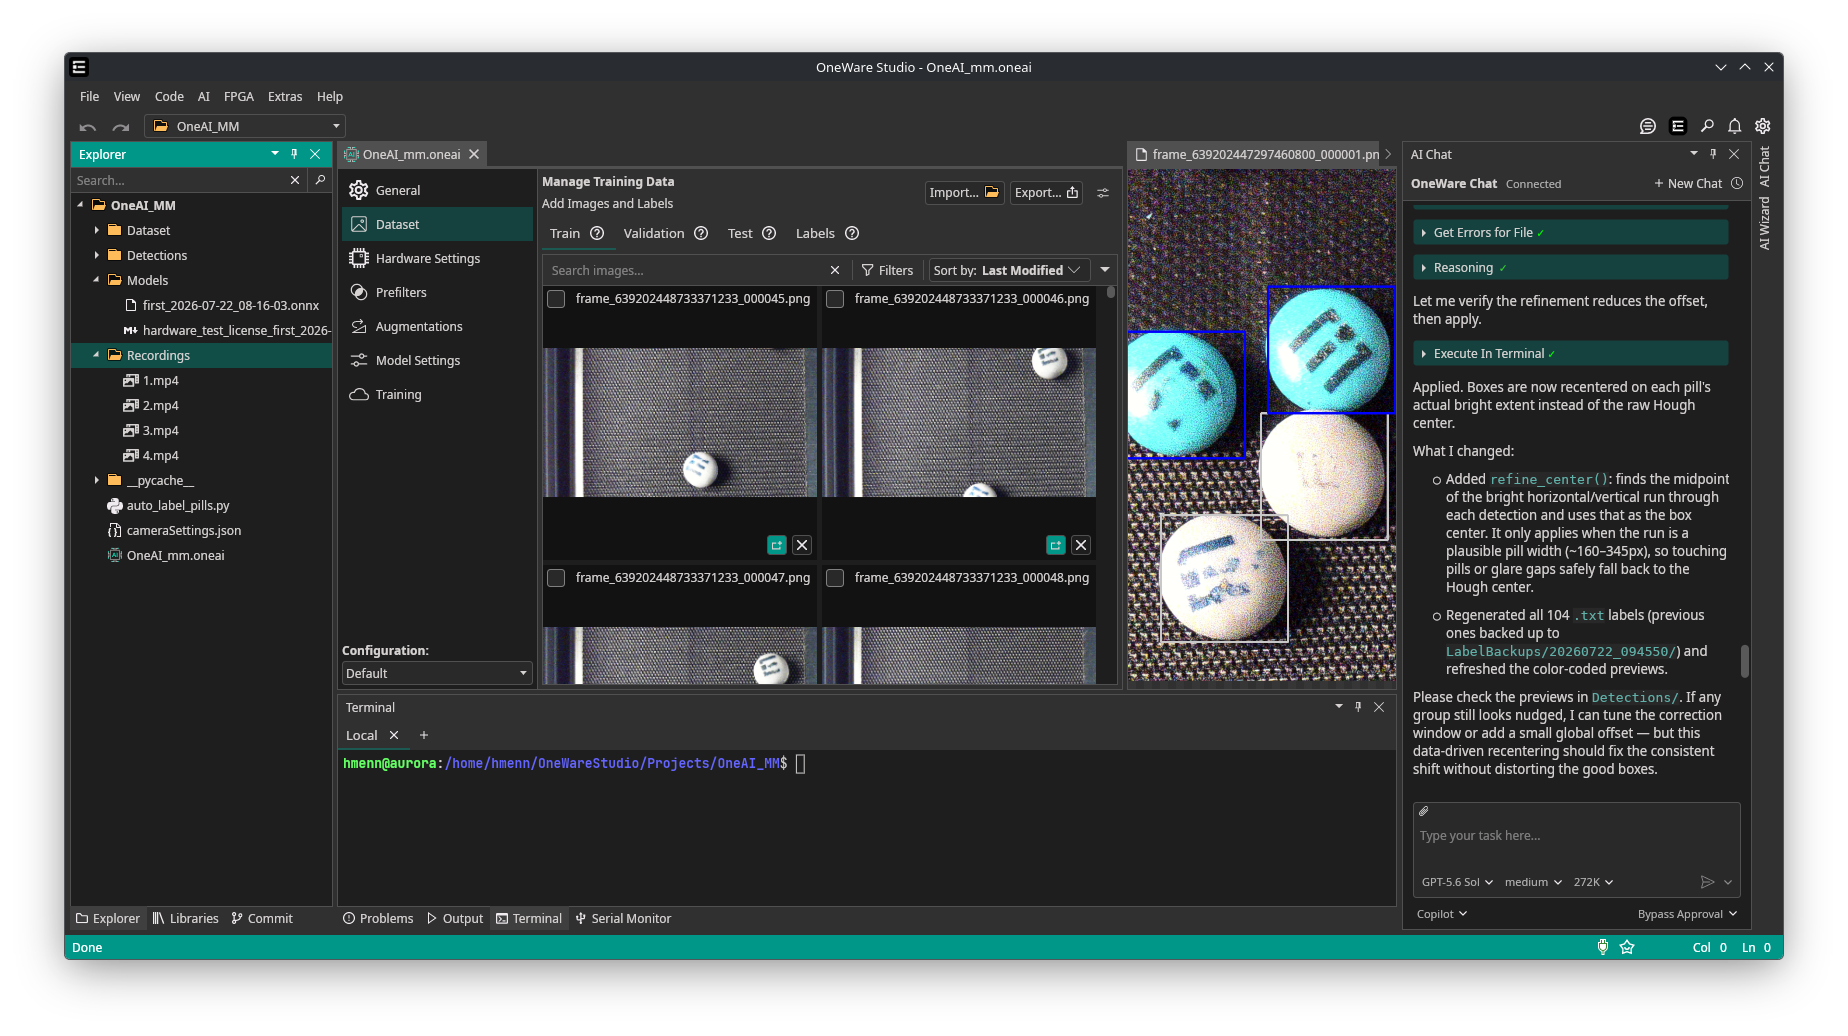Open the Configuration Default dropdown

coord(437,673)
